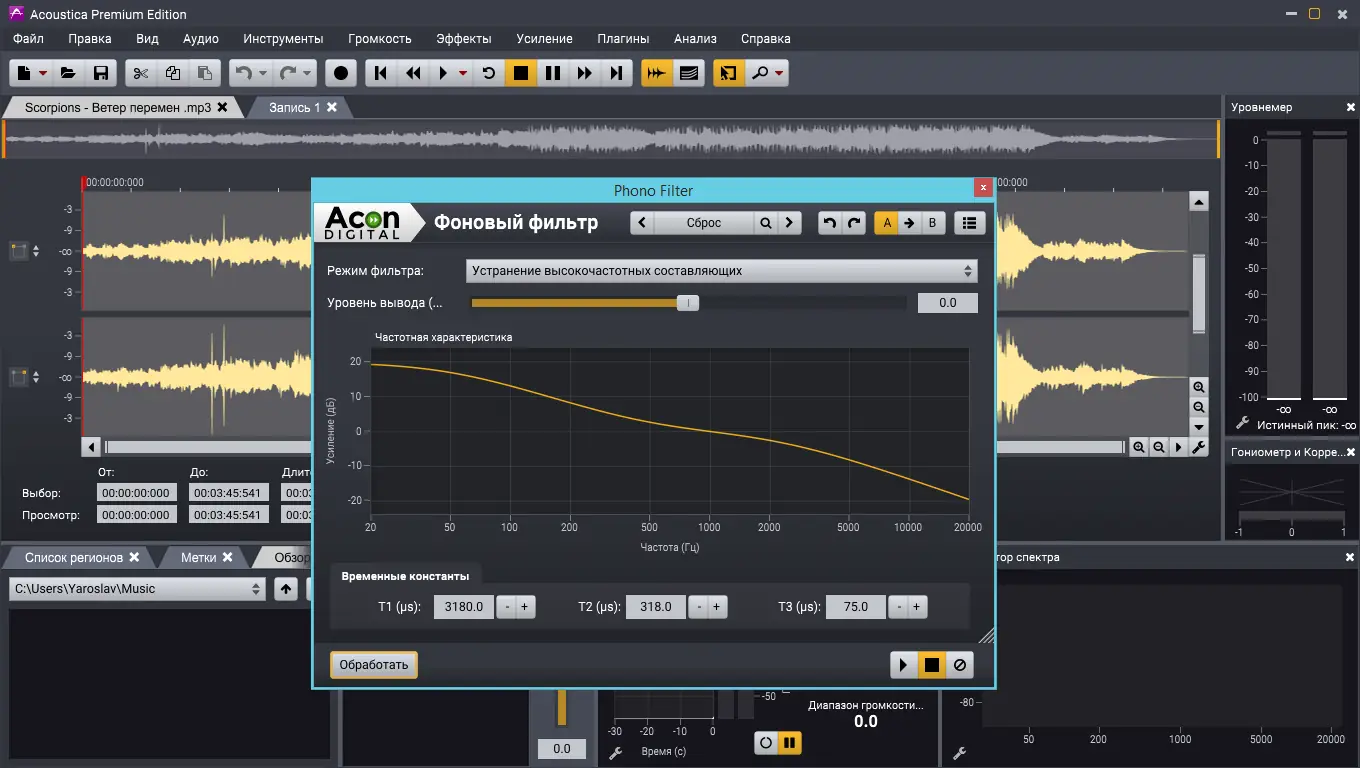Open the Эффекты menu
This screenshot has width=1360, height=768.
[x=464, y=39]
